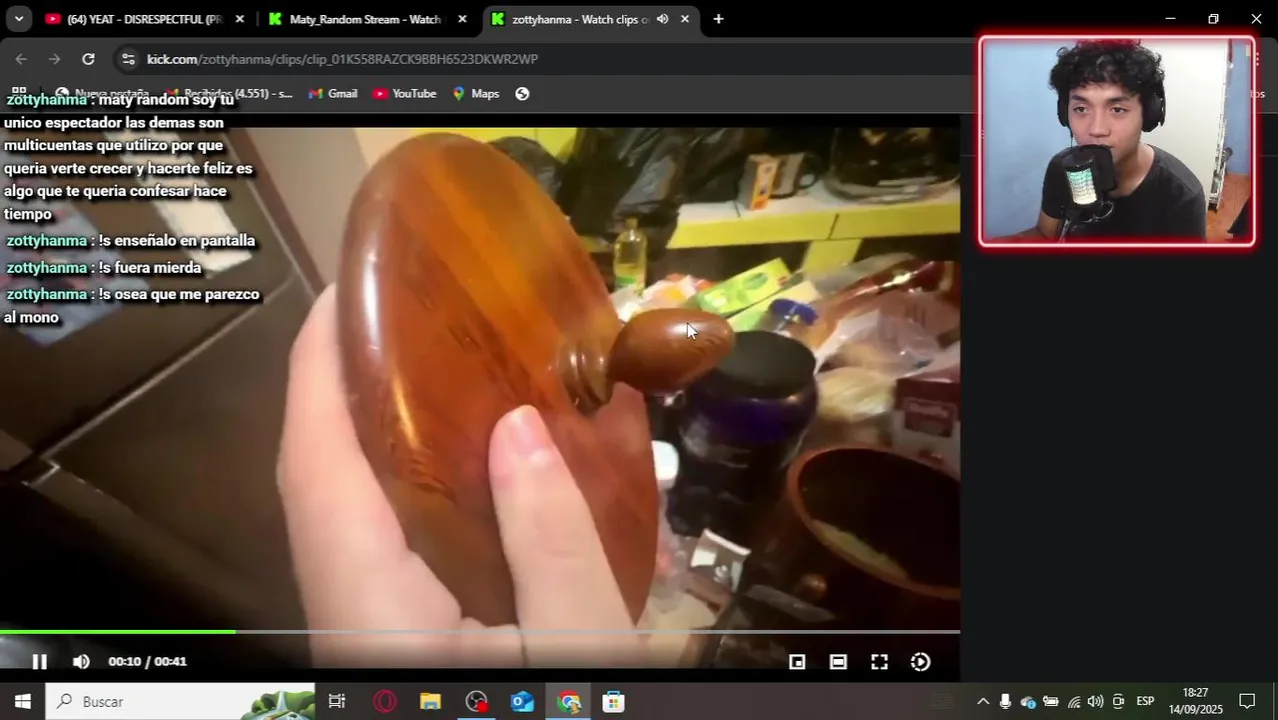Open the Recibidos (4.551) bookmark
This screenshot has width=1278, height=720.
point(229,93)
